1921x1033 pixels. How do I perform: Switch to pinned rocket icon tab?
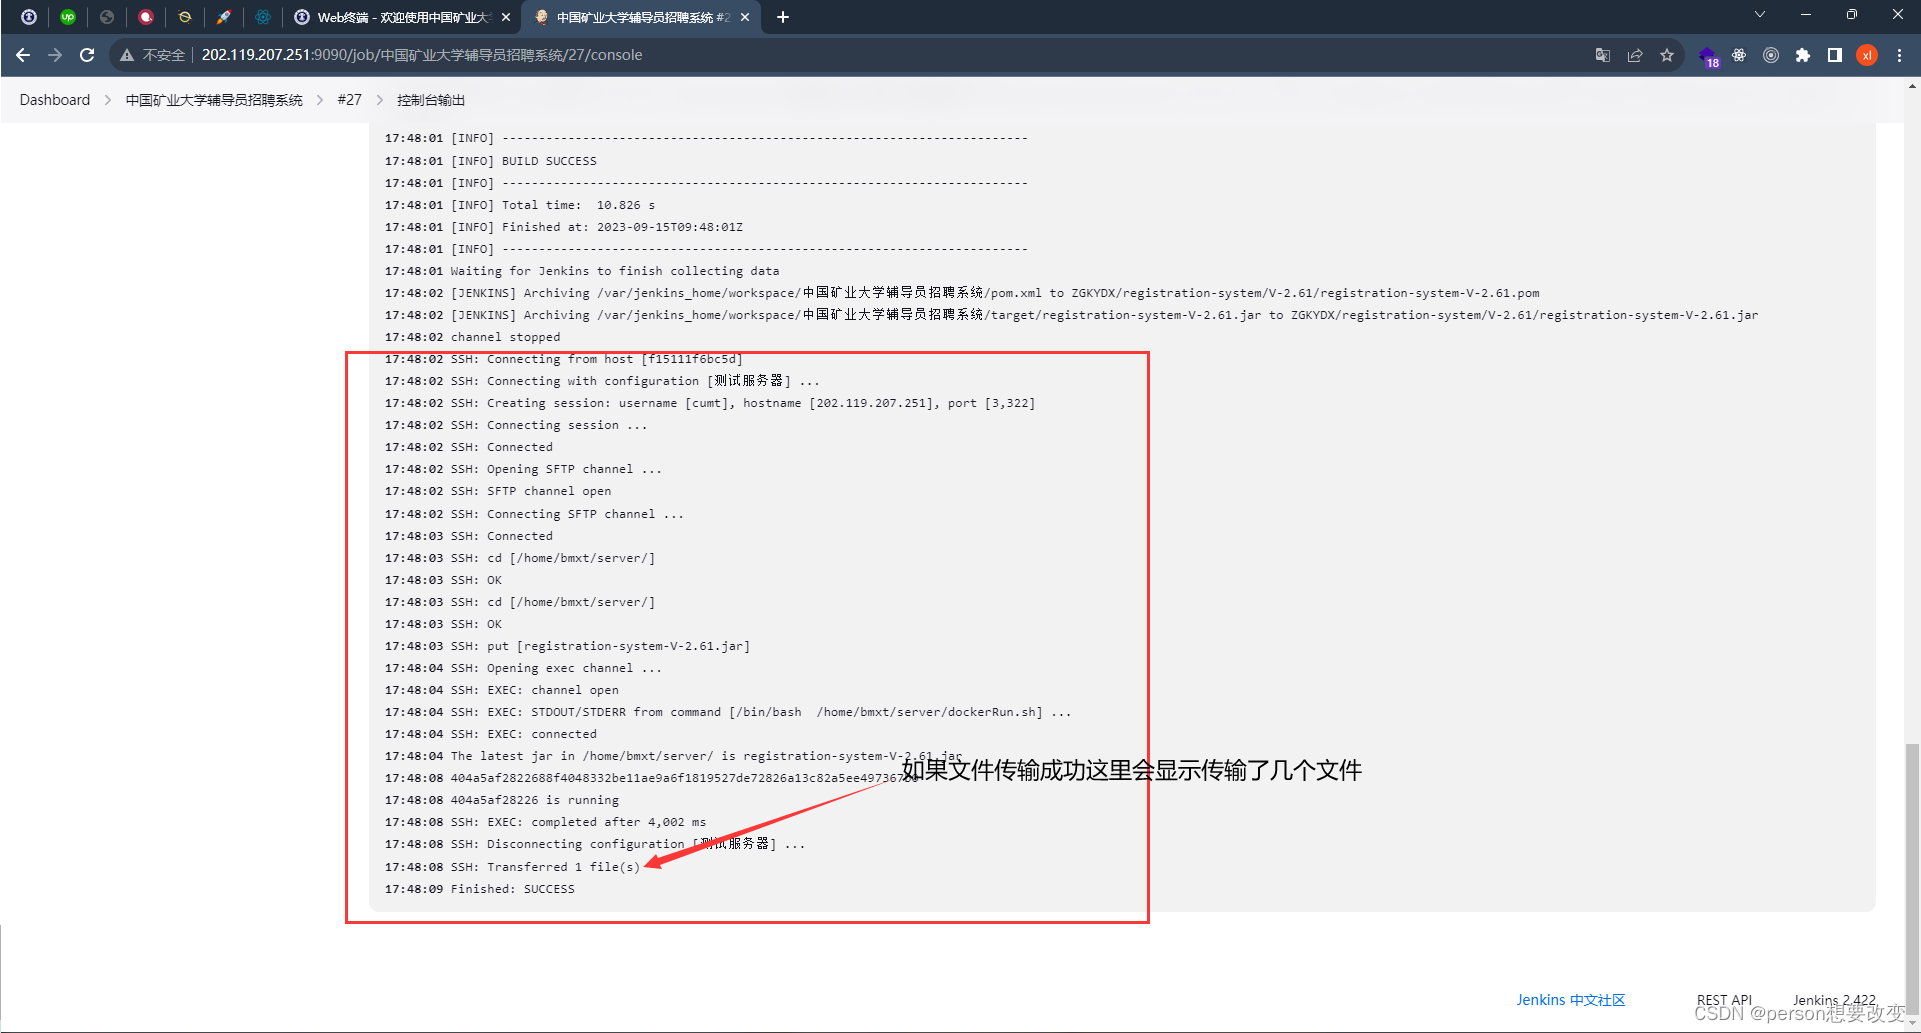(x=224, y=17)
